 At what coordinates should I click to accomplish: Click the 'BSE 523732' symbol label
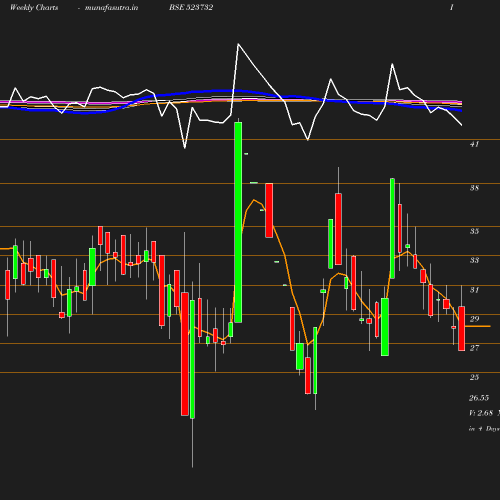tap(191, 8)
